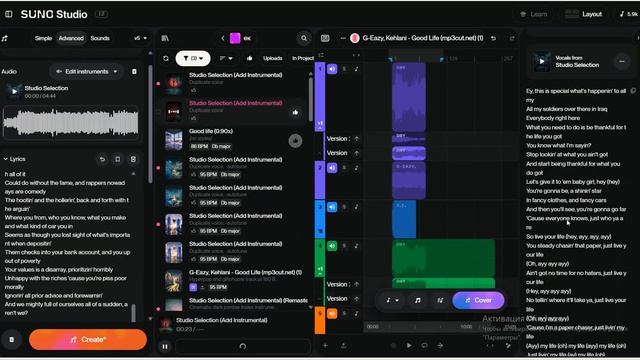Switch to the Sounds tab

[x=100, y=38]
